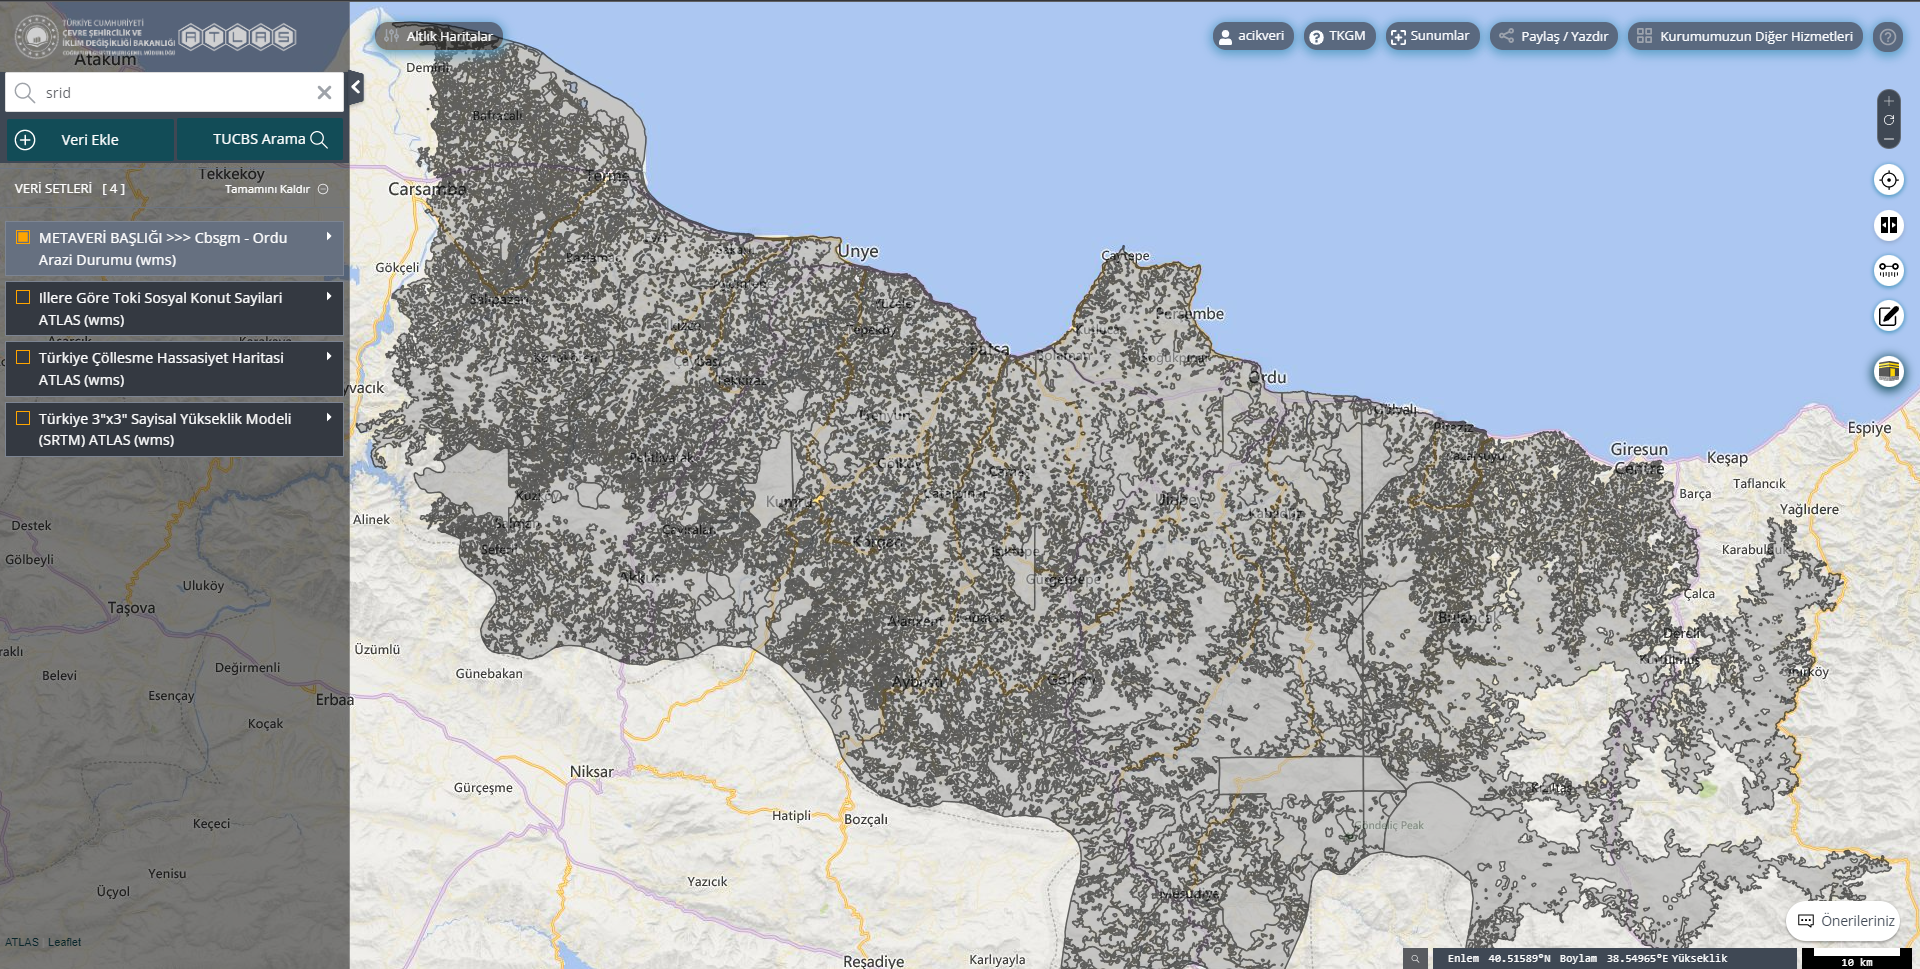Click the Leaflet attribution link
This screenshot has height=969, width=1920.
[64, 942]
